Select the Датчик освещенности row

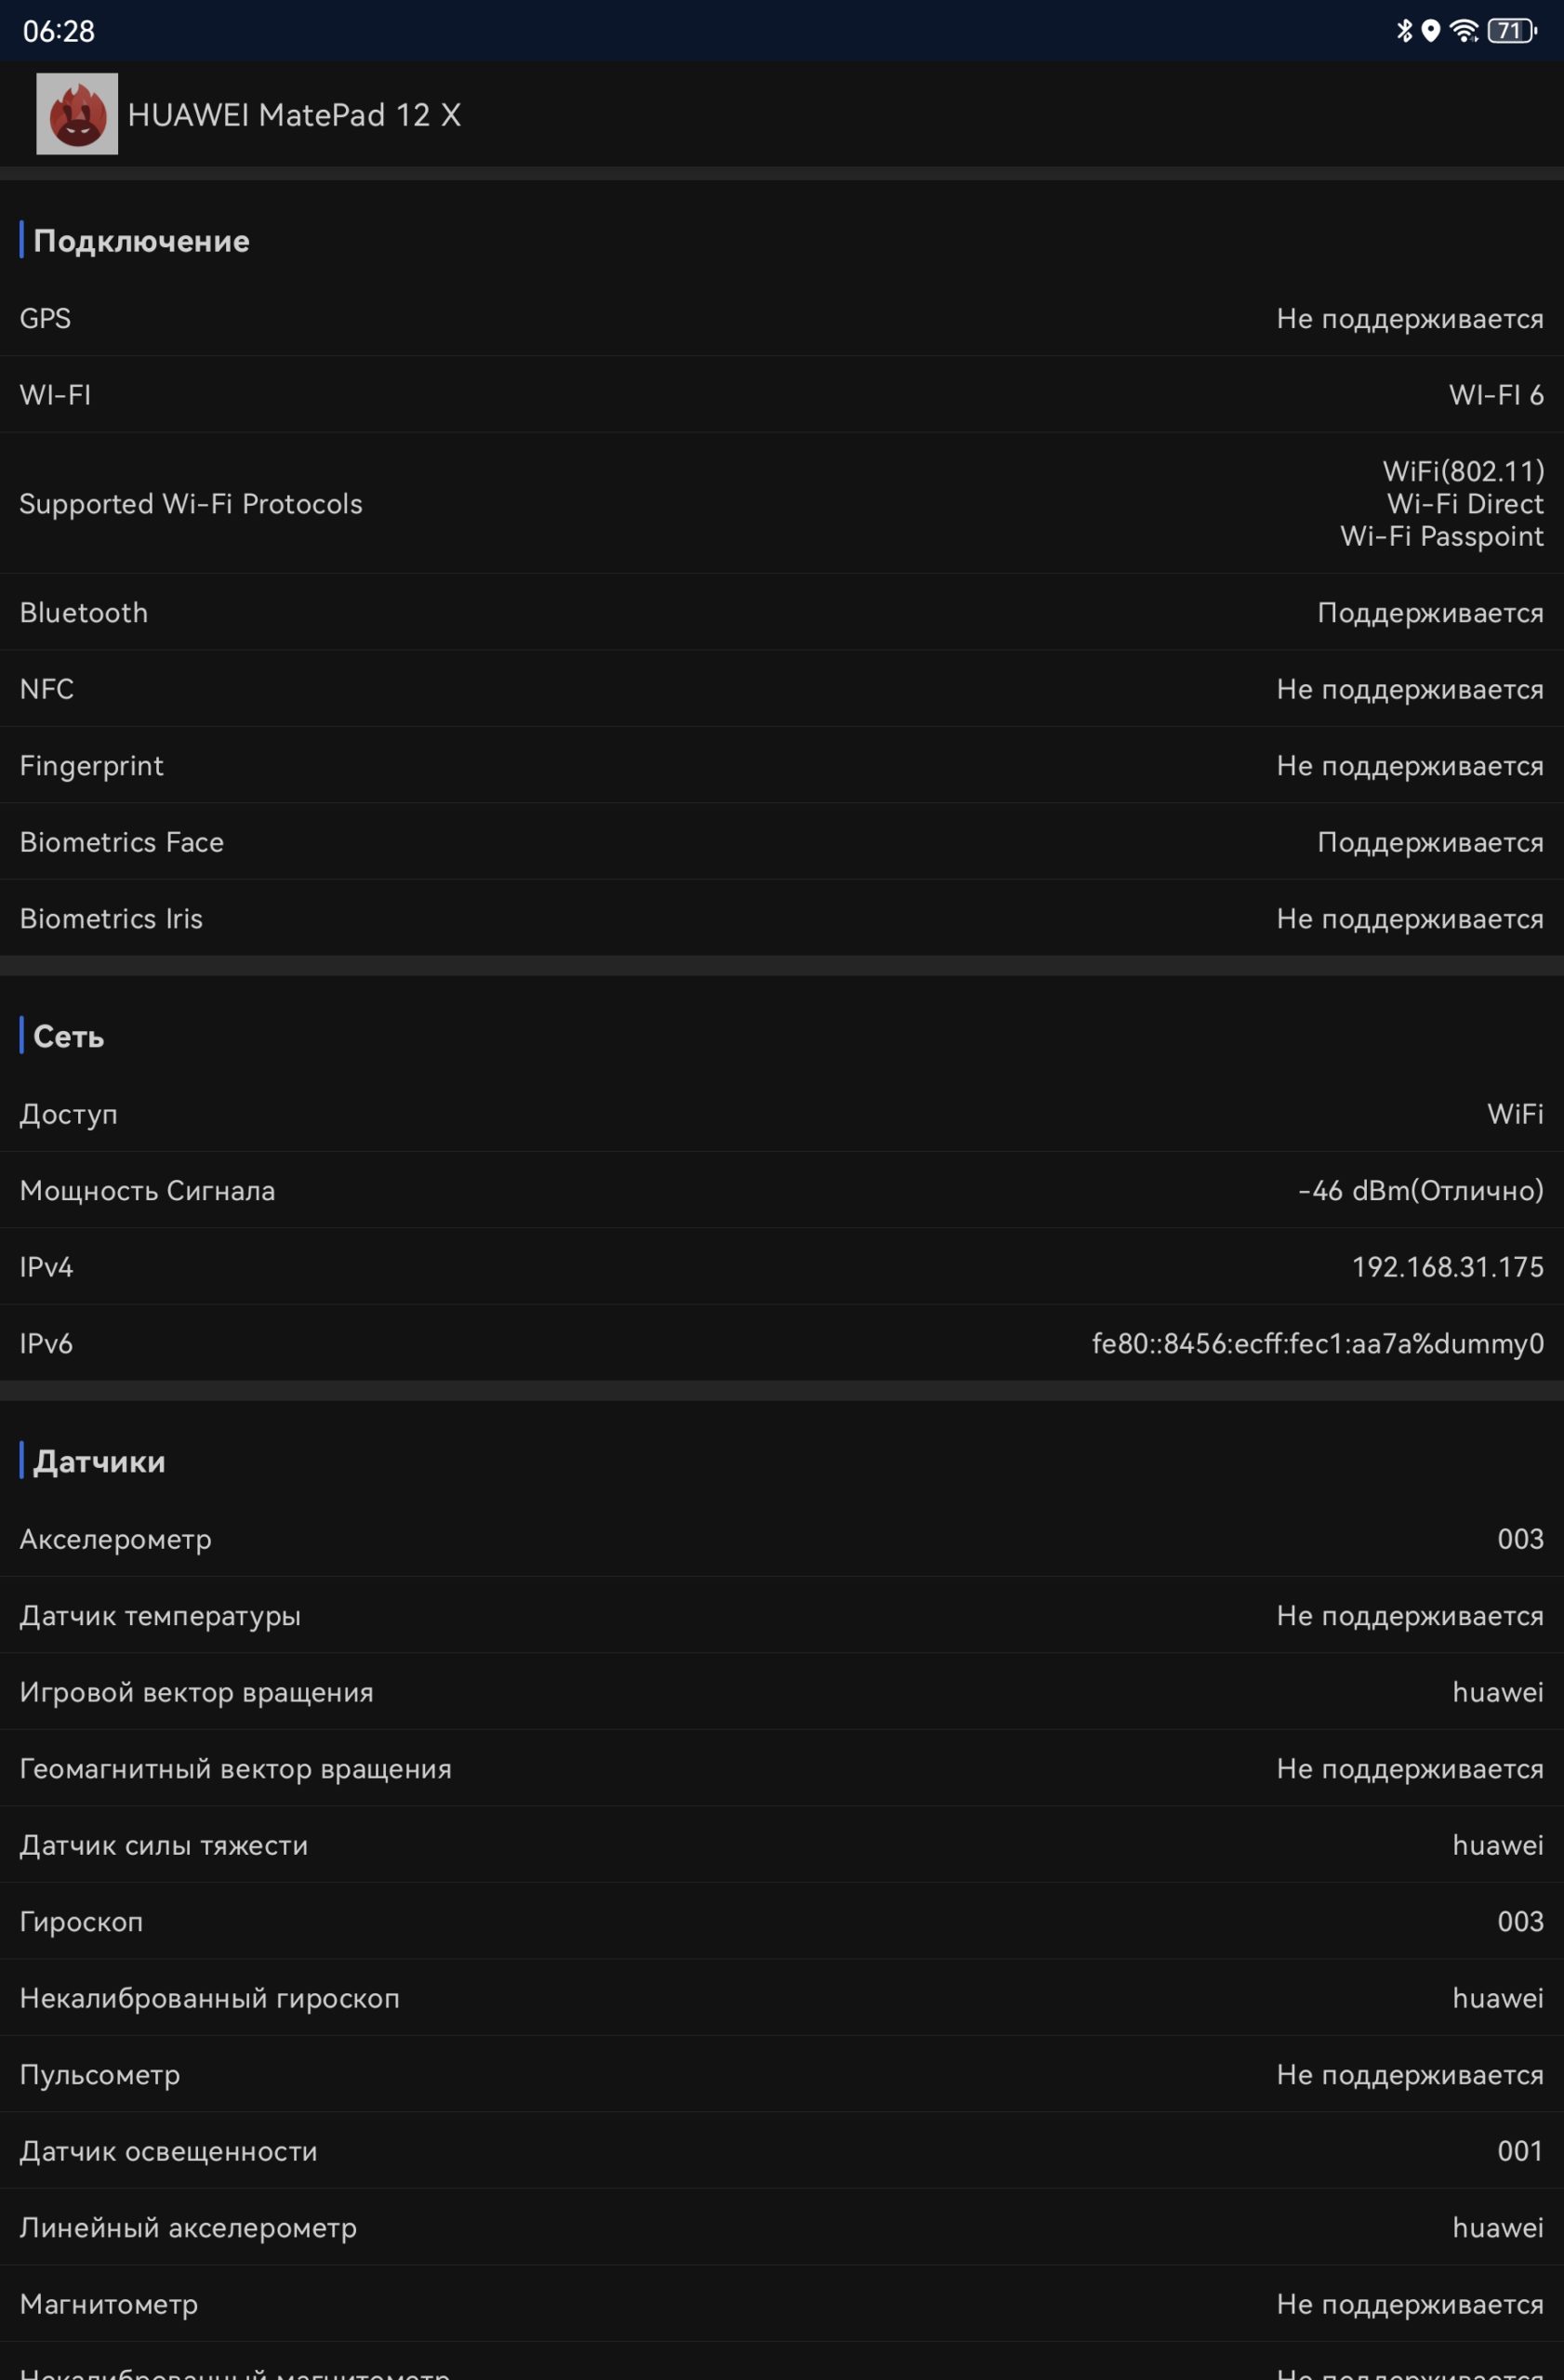pyautogui.click(x=782, y=2151)
